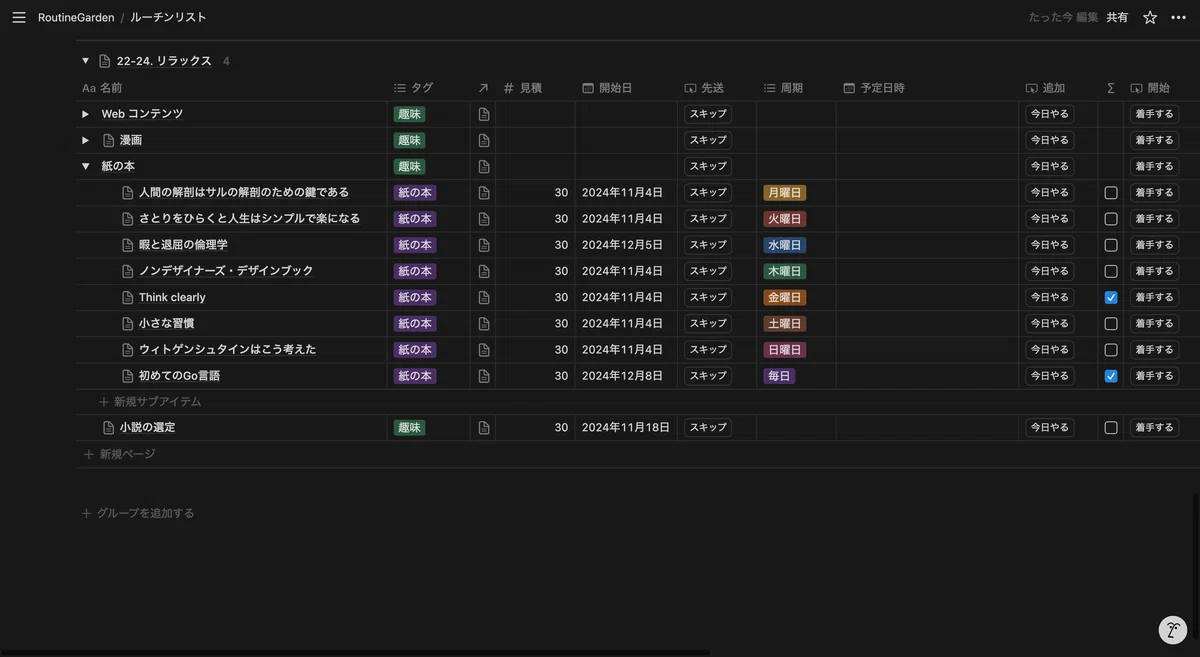Click the 2024年11月18日 date cell
This screenshot has height=657, width=1200.
[x=626, y=427]
